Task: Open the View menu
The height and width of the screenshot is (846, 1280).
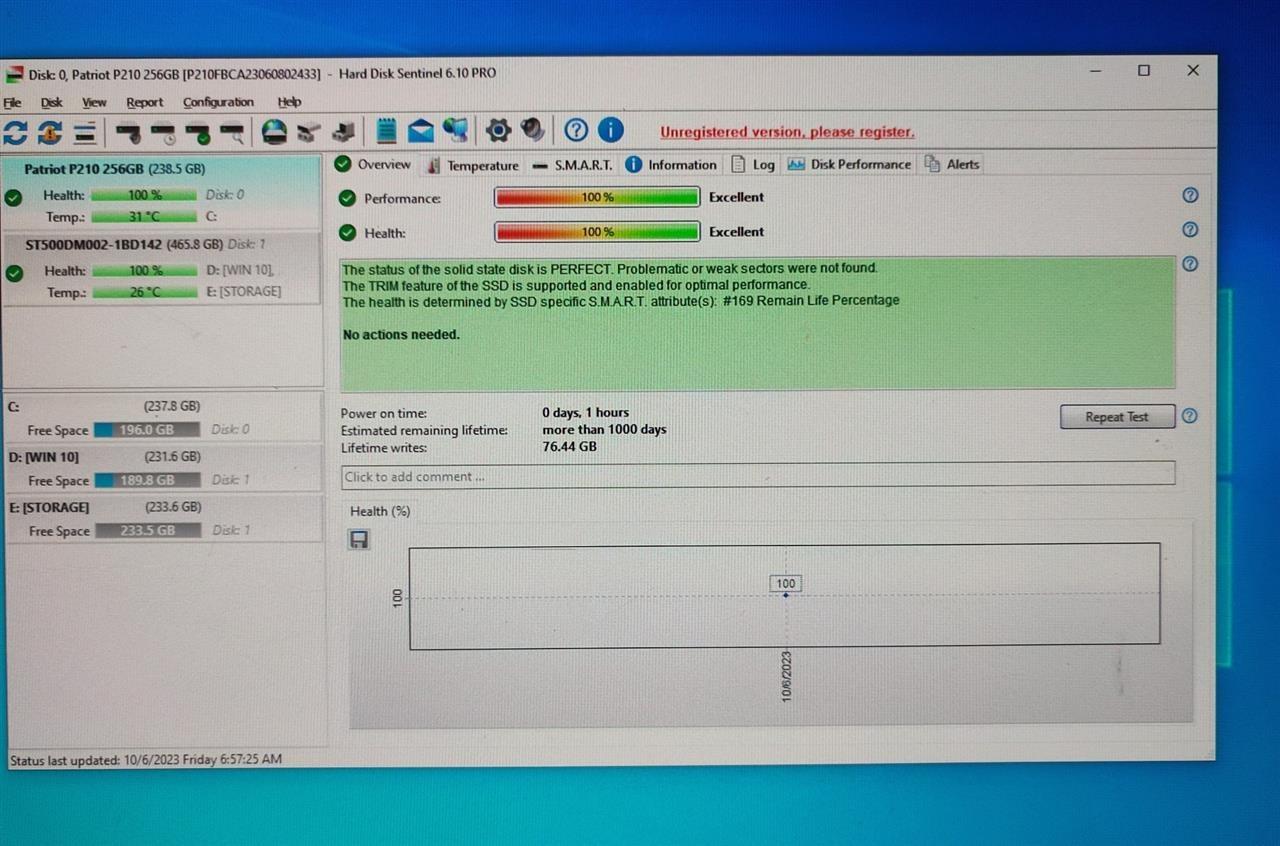Action: (94, 102)
